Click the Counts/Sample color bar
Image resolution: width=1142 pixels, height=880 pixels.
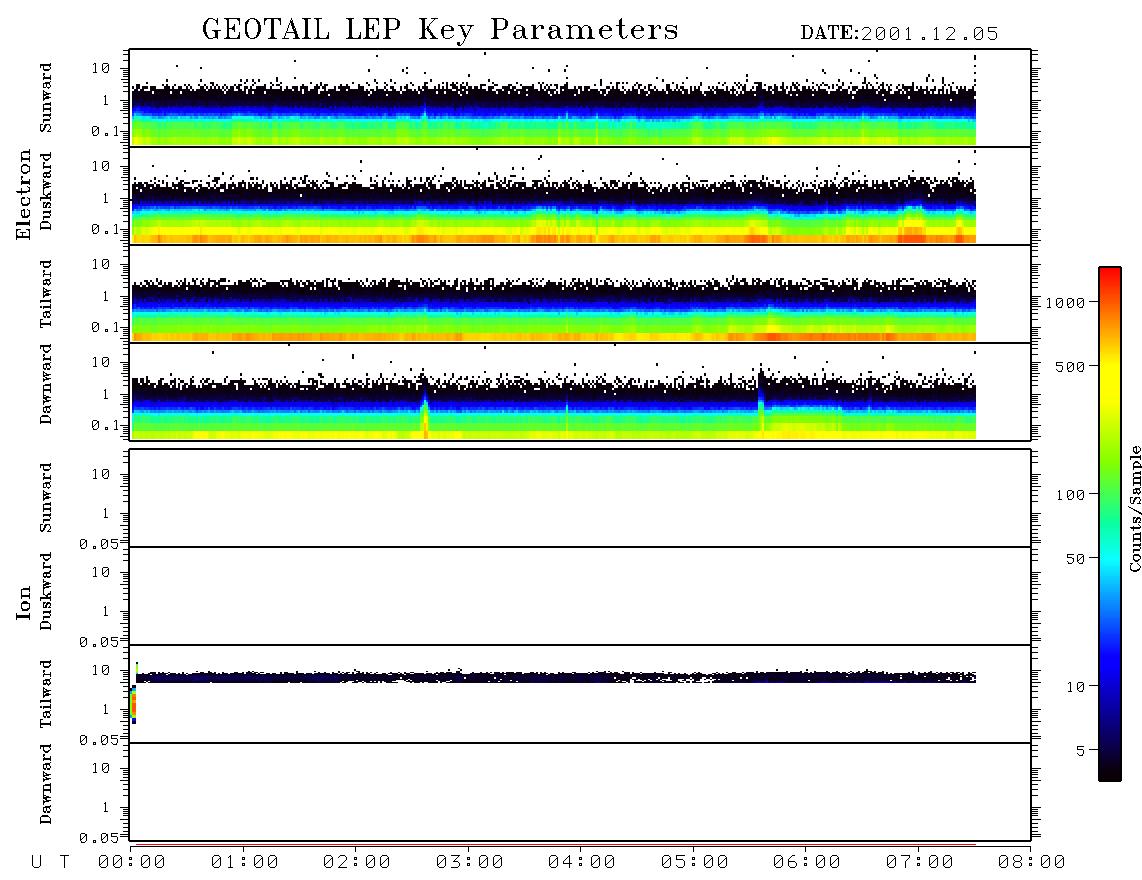click(x=1110, y=524)
